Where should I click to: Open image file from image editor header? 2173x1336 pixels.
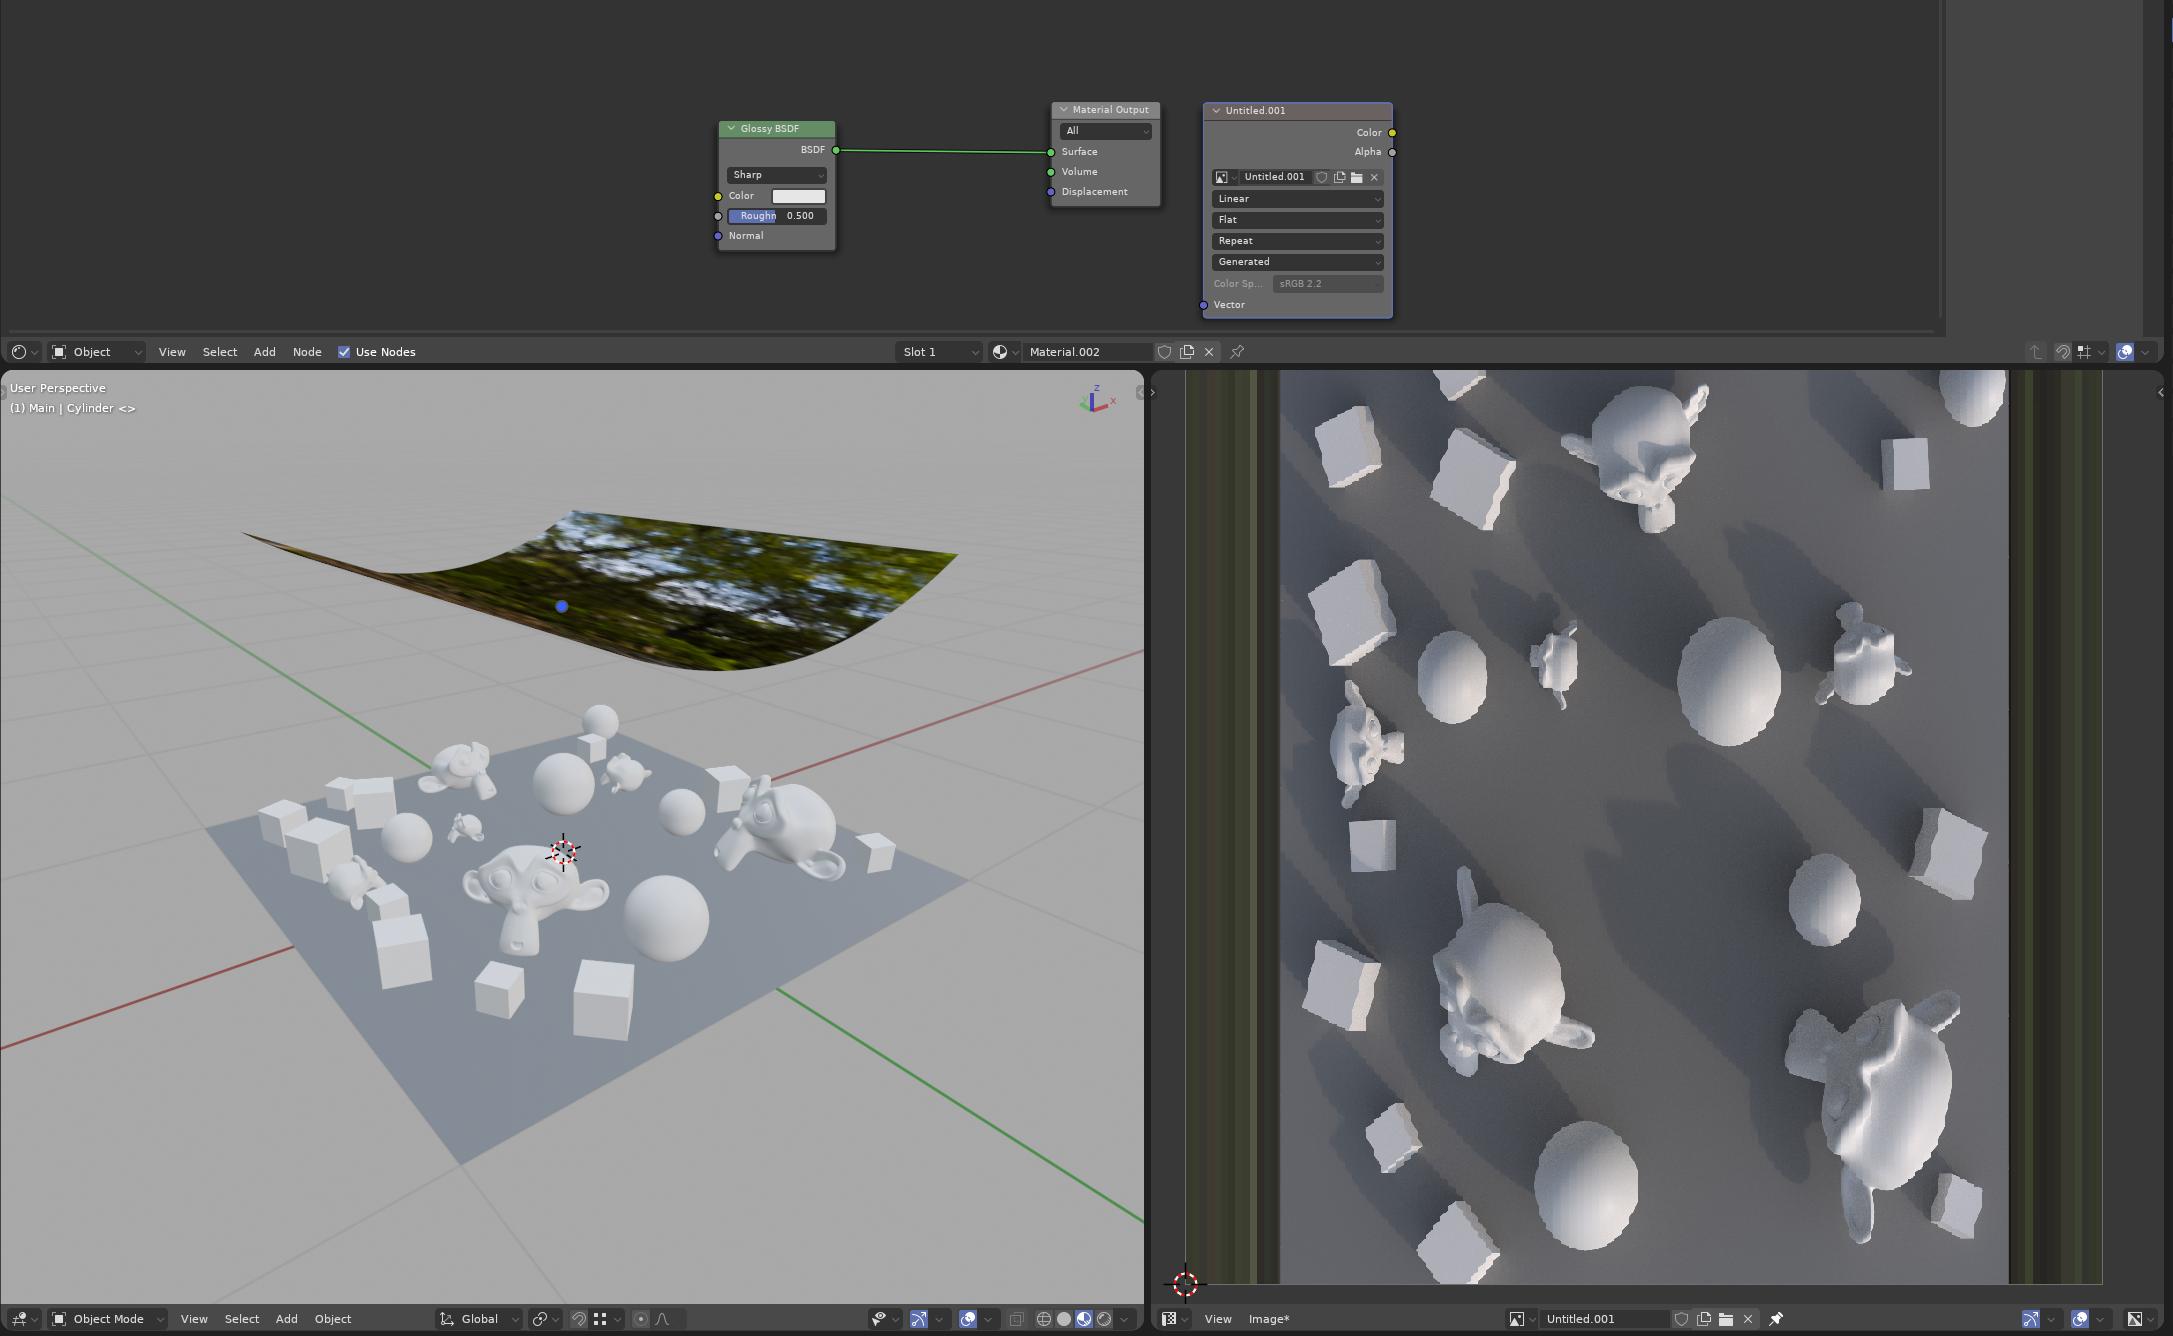[x=1726, y=1319]
